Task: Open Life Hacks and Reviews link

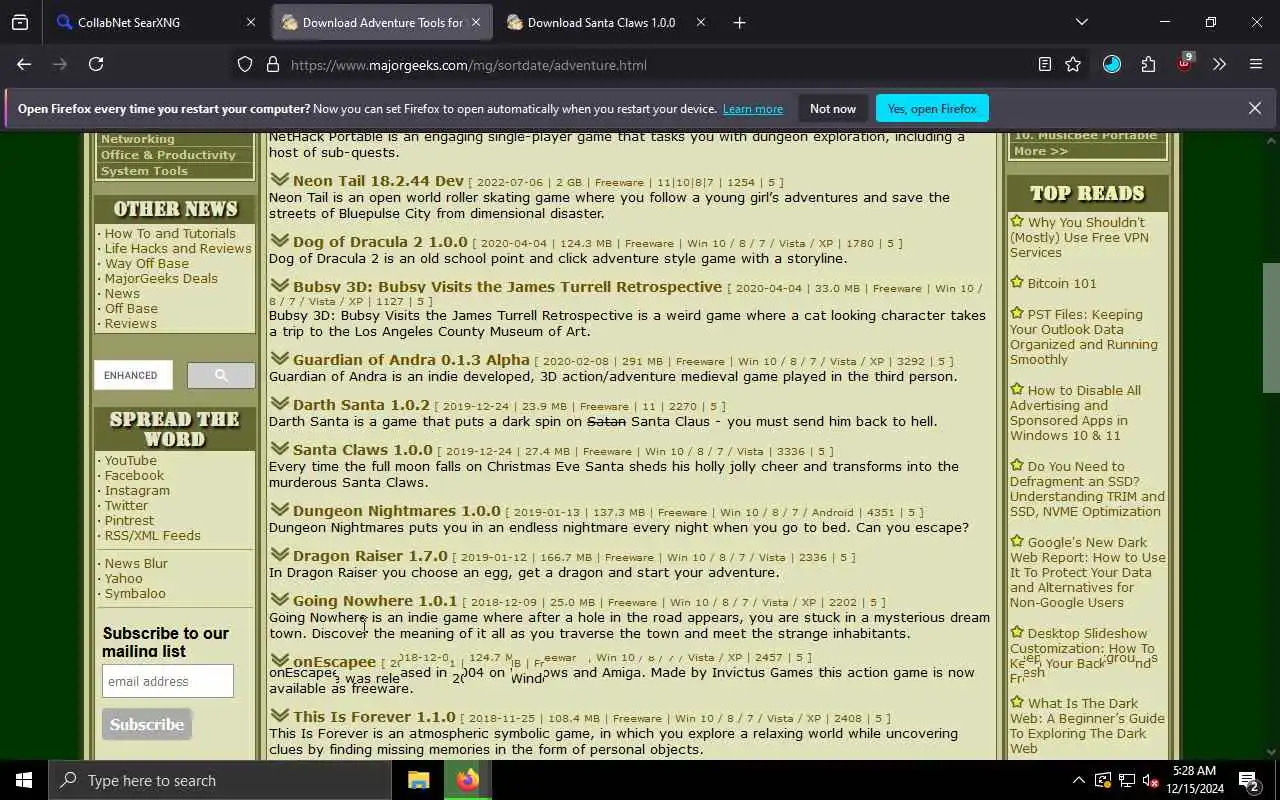Action: tap(178, 248)
